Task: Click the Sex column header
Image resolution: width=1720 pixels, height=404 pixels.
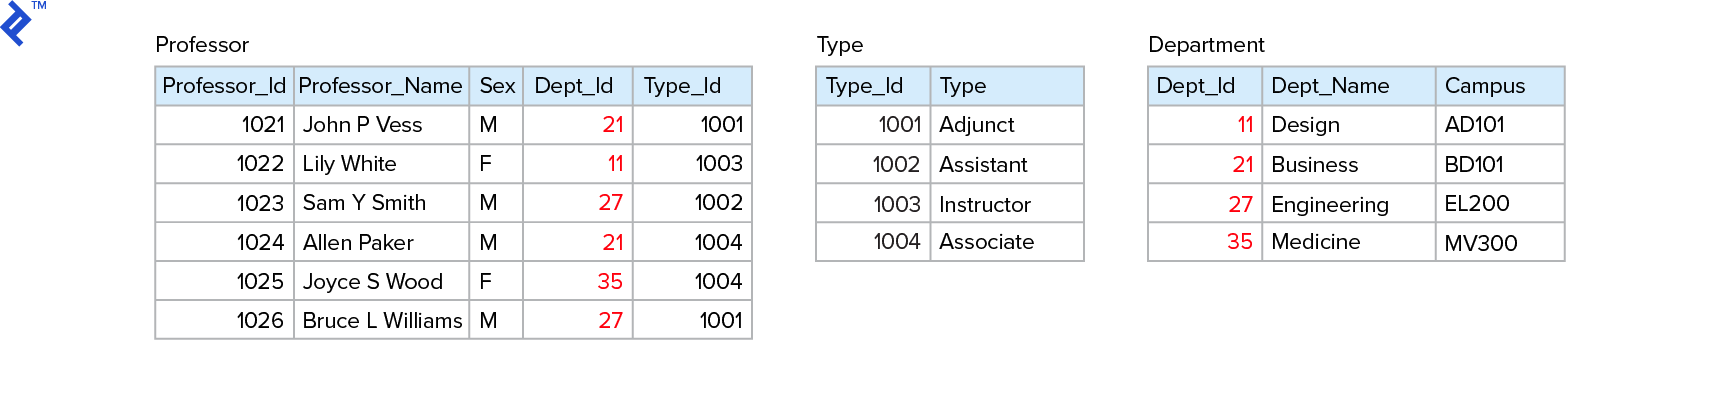Action: coord(497,86)
